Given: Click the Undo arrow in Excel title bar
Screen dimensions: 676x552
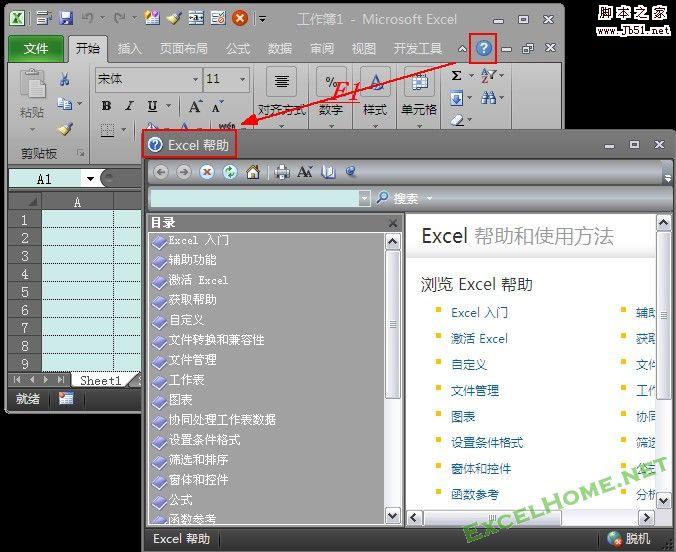Looking at the screenshot, I should tap(88, 18).
